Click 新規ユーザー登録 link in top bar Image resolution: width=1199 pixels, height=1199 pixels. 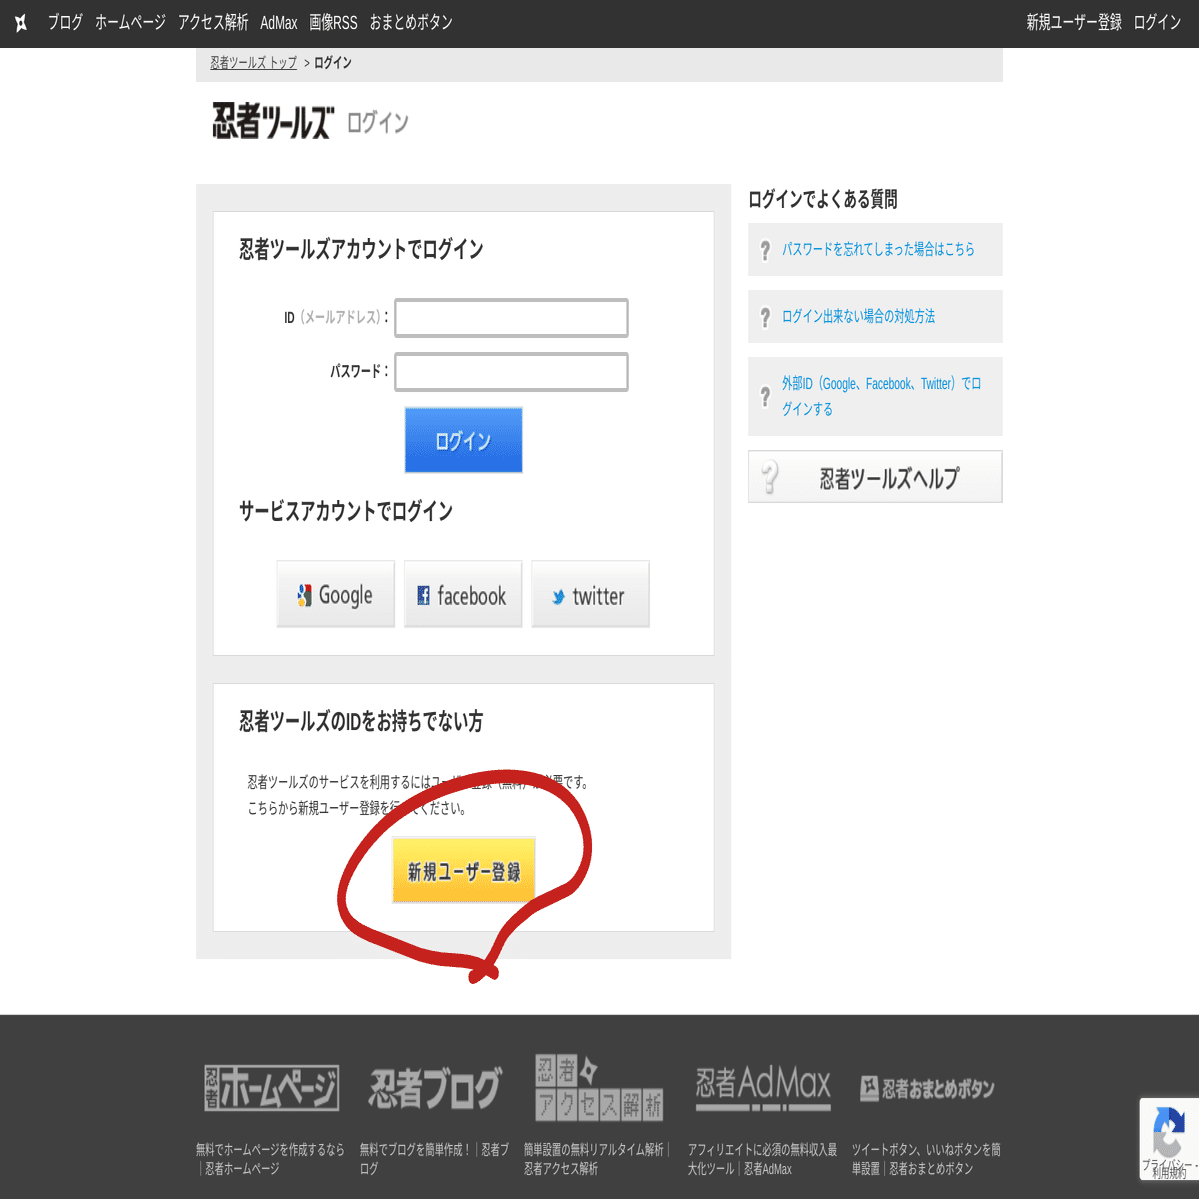pyautogui.click(x=1074, y=23)
